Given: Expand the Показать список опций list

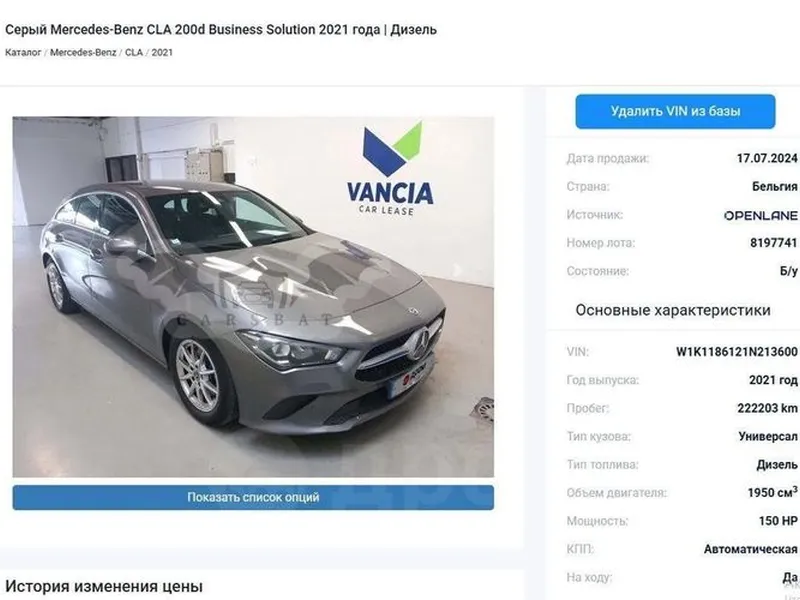Looking at the screenshot, I should (x=253, y=497).
